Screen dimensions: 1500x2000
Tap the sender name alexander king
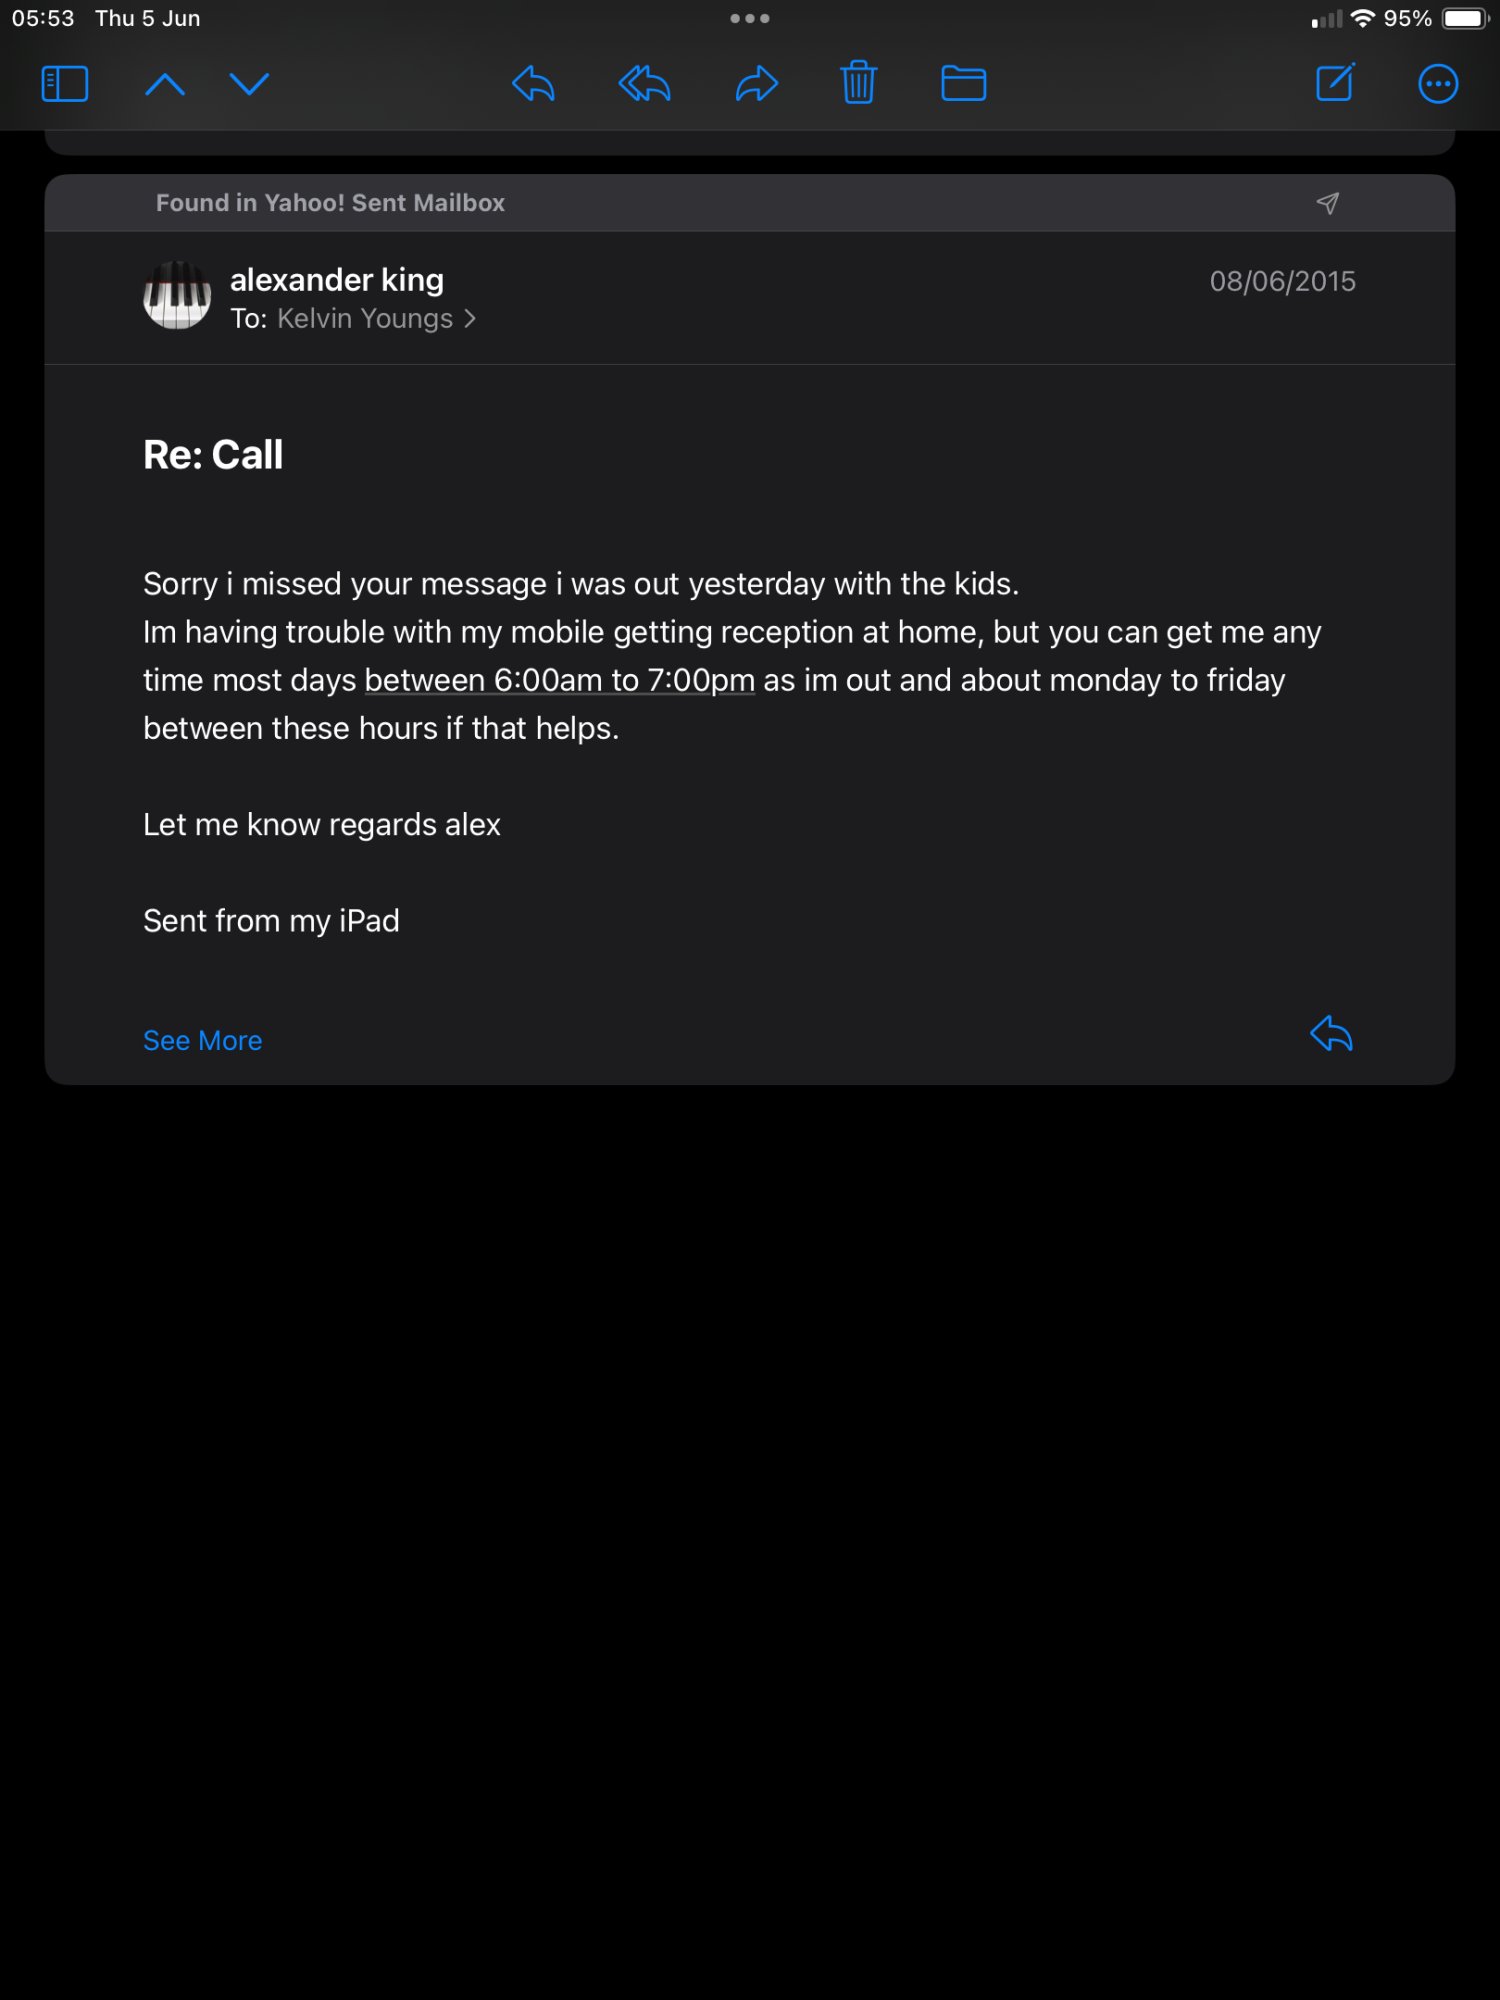337,280
